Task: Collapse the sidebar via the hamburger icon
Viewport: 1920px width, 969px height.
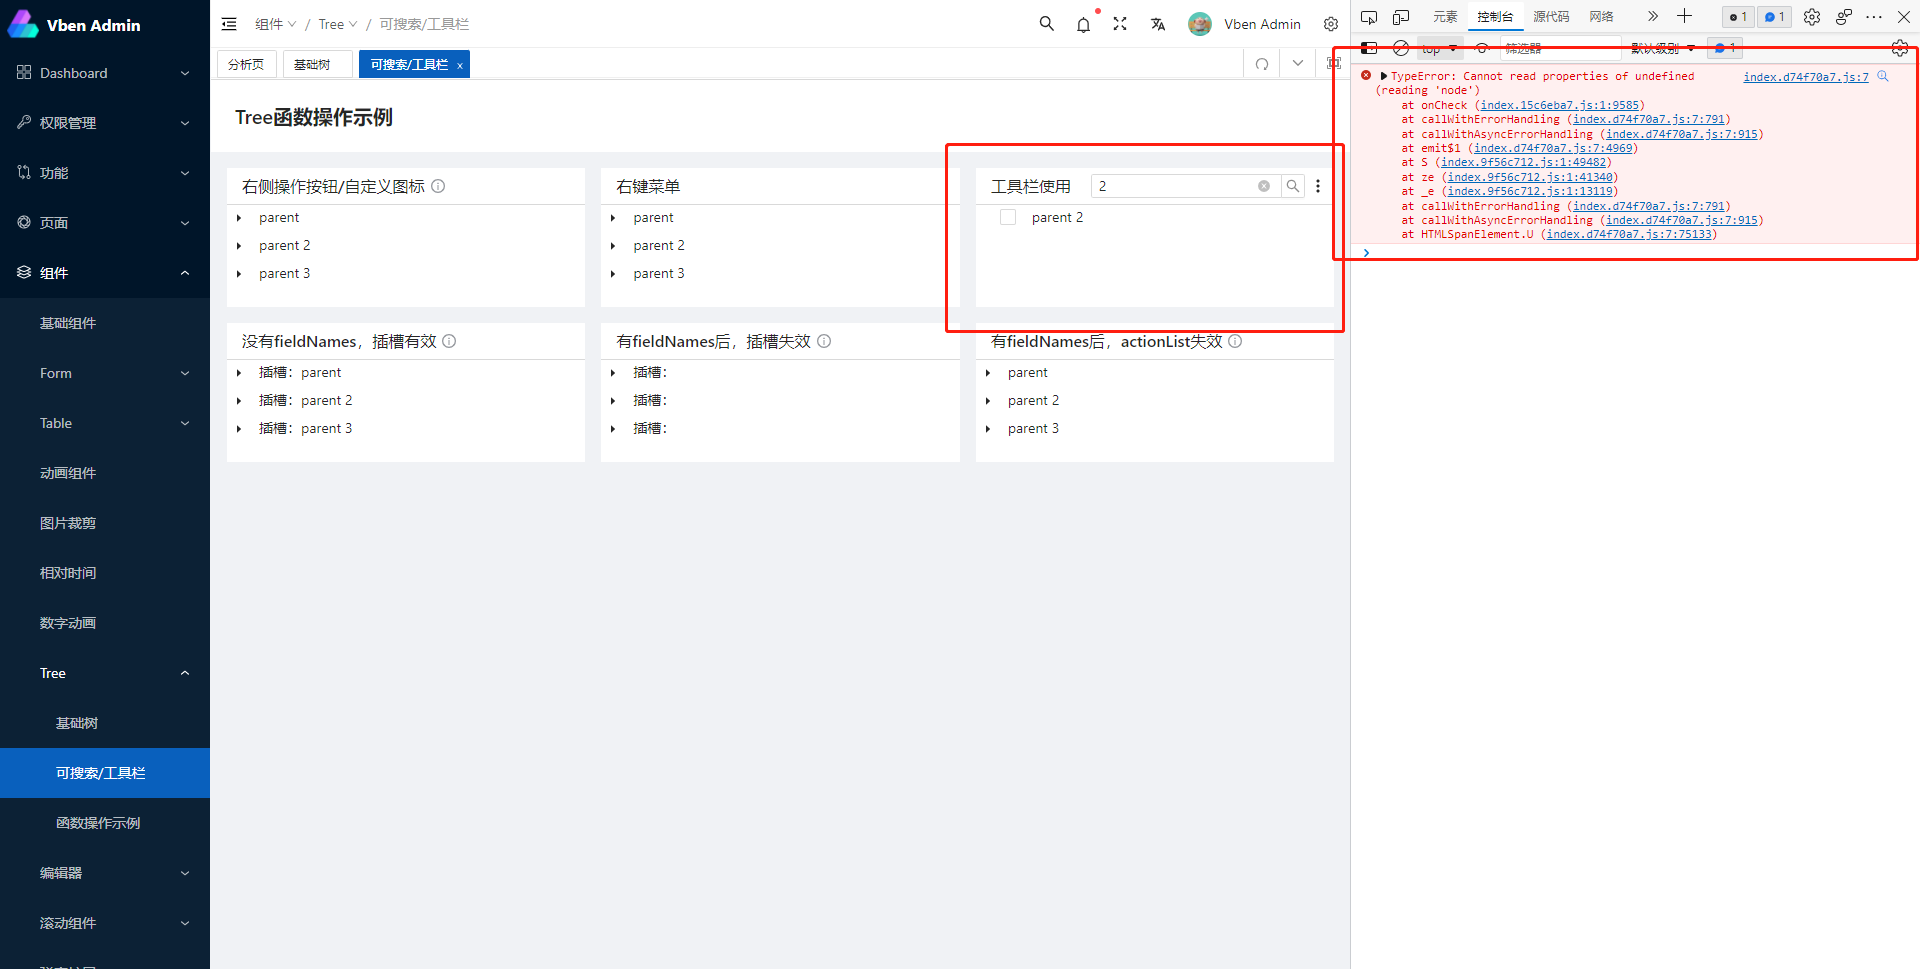Action: (x=229, y=23)
